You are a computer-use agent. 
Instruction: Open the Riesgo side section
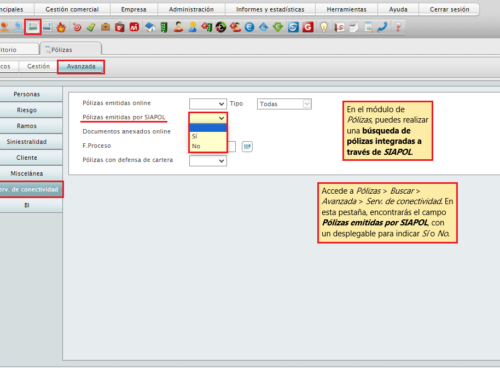tap(31, 110)
